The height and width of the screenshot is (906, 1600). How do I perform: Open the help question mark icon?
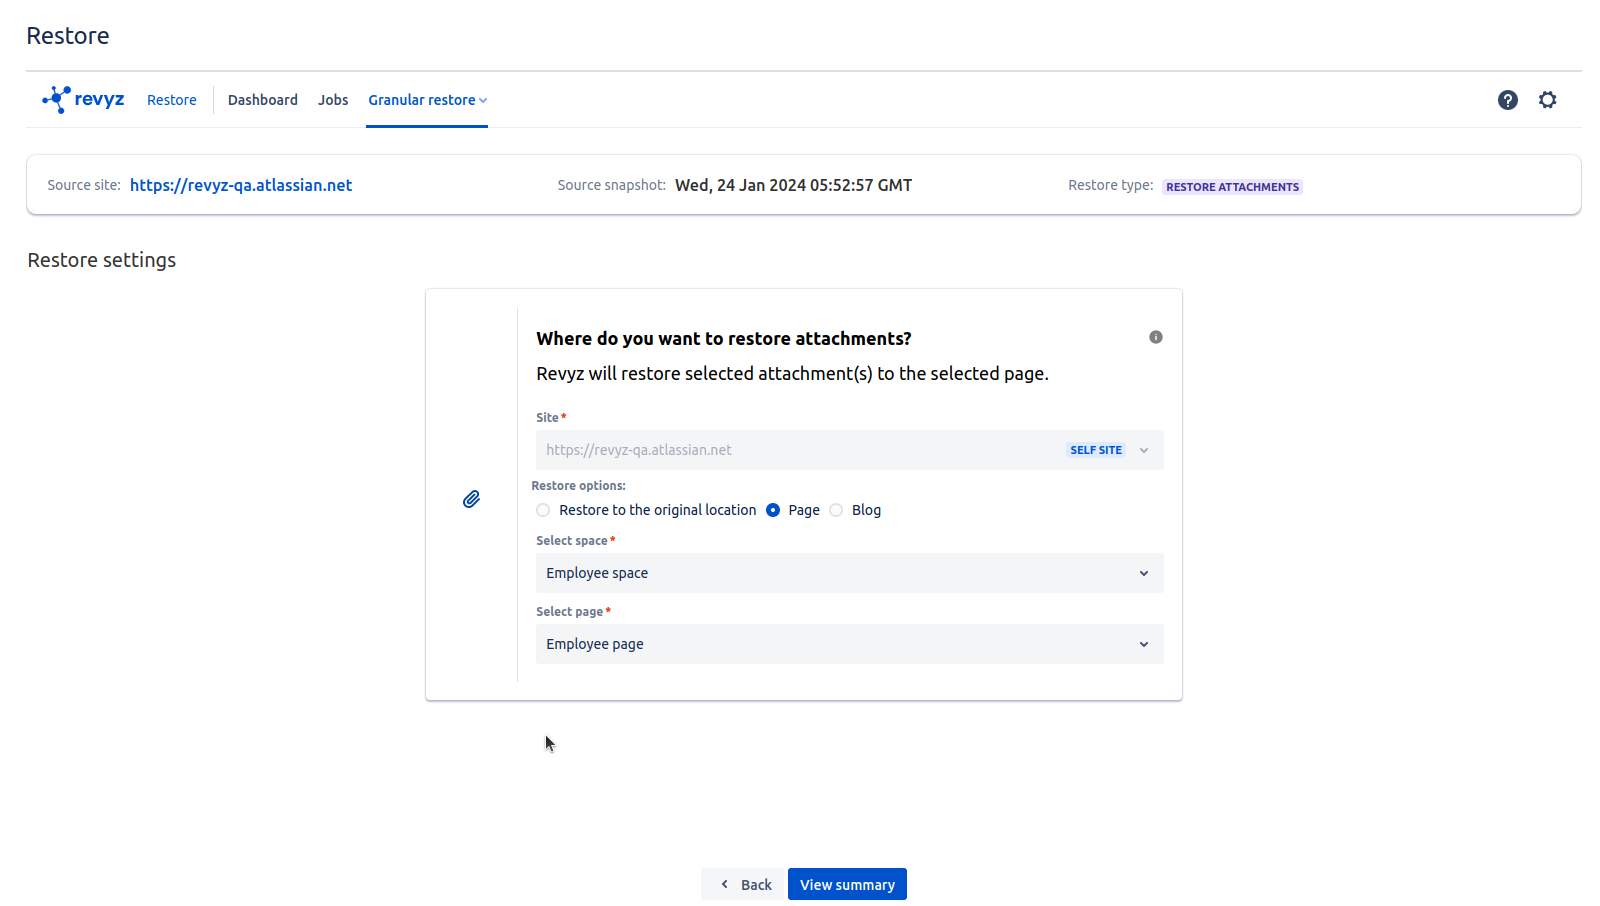[1507, 100]
